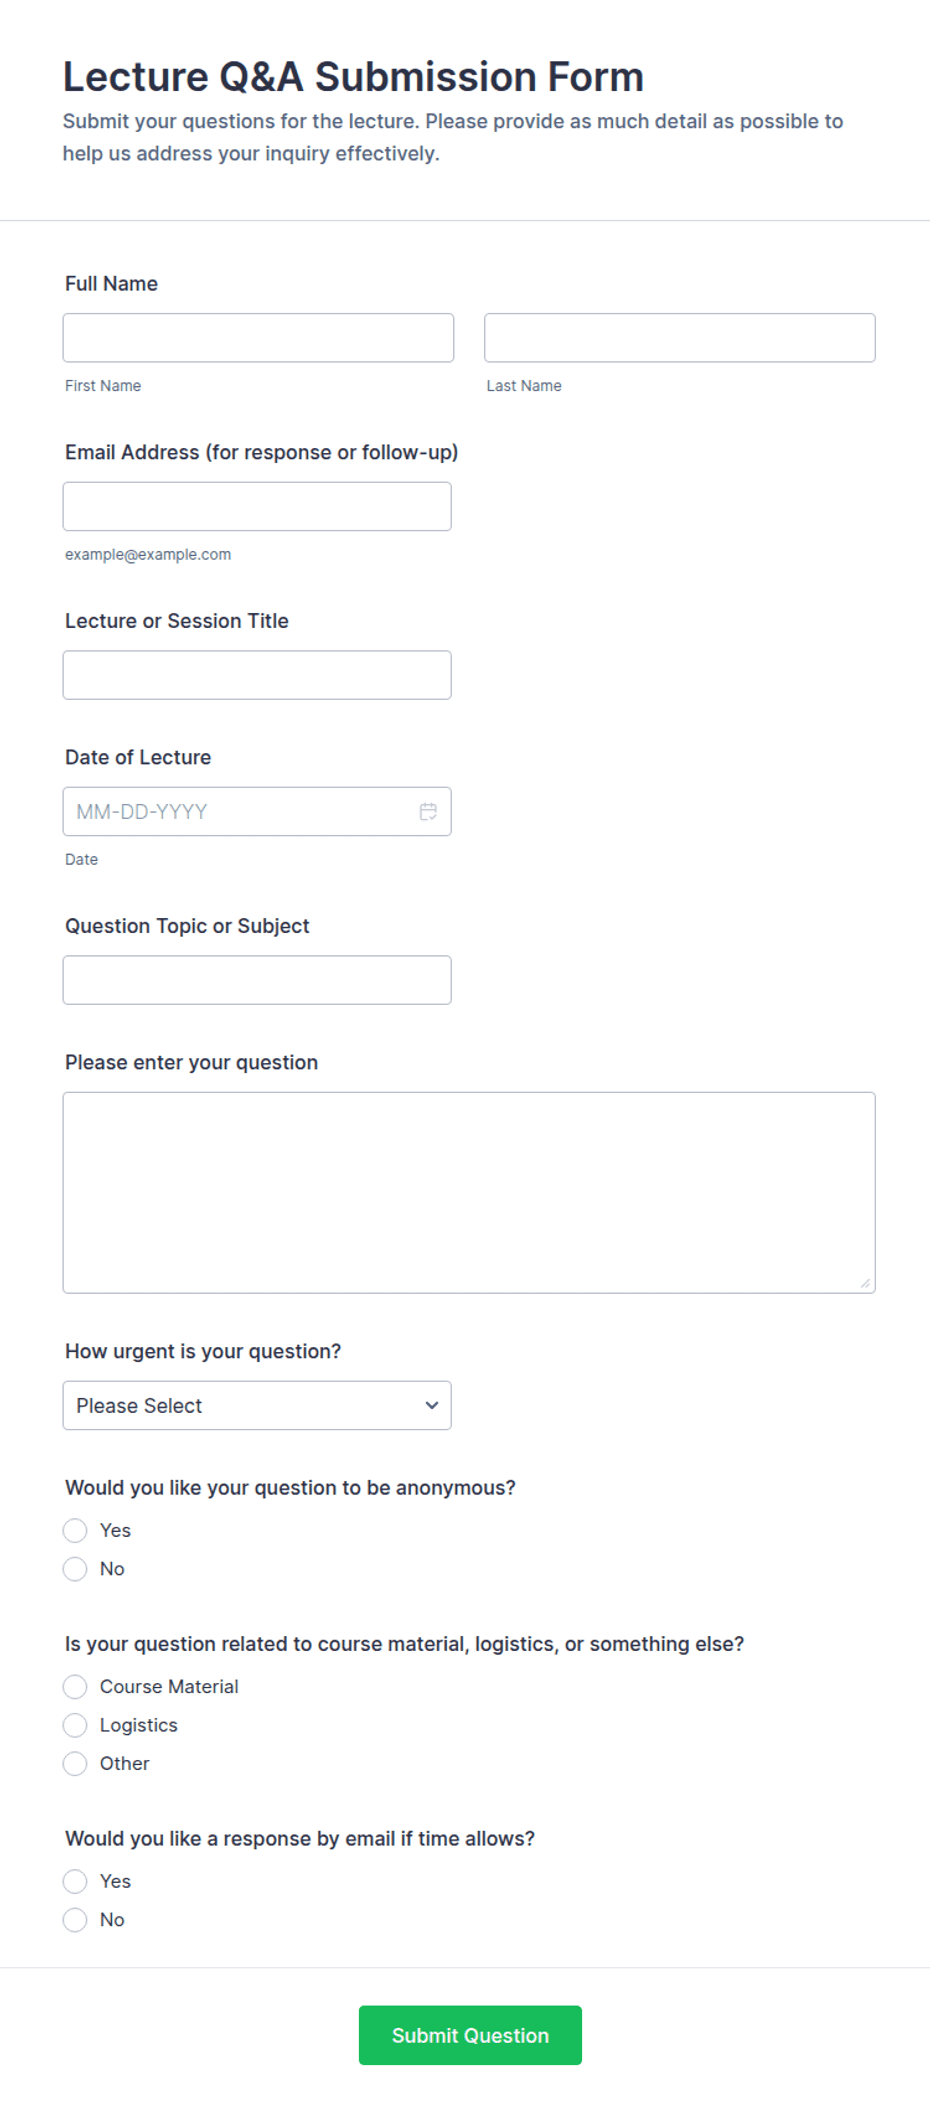Click the Question Topic or Subject field
The height and width of the screenshot is (2114, 930).
(x=257, y=980)
